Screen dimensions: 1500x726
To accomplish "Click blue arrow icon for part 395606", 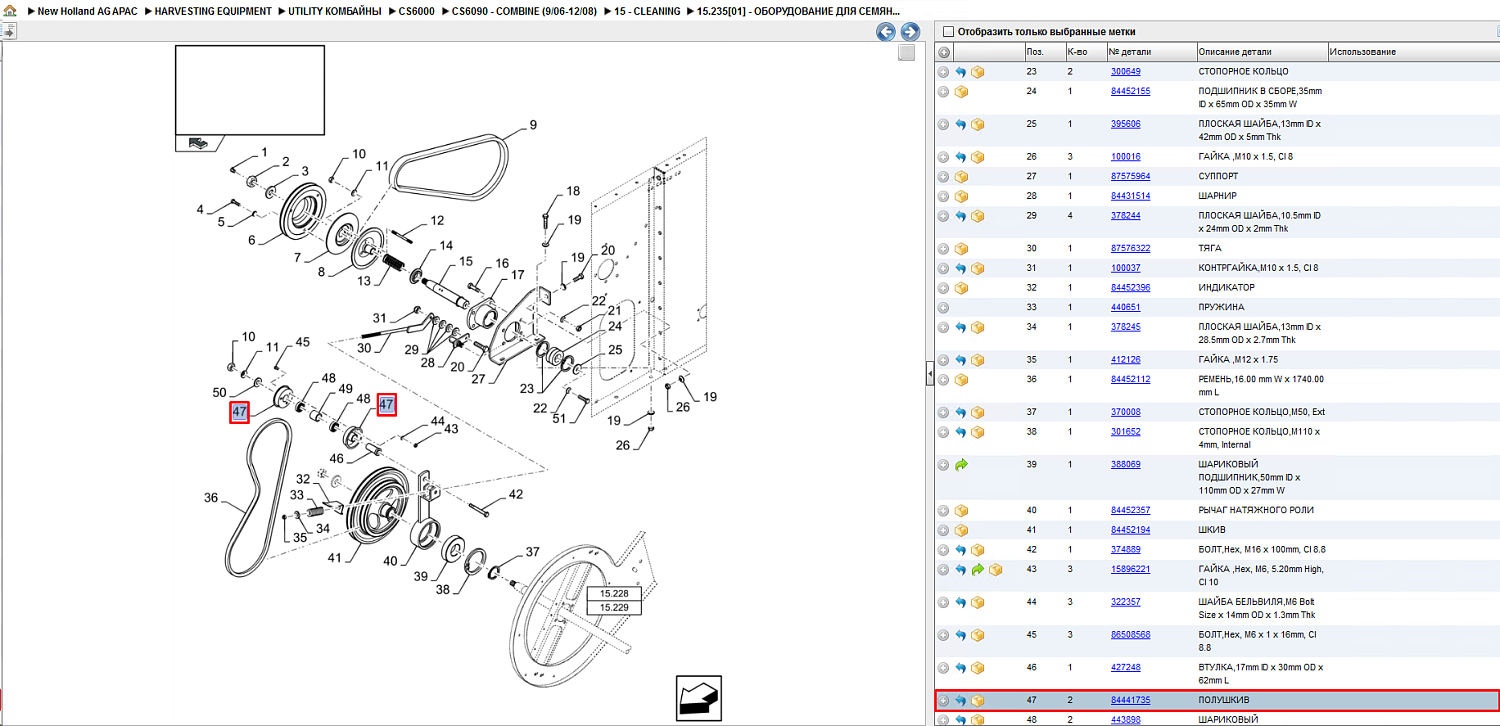I will coord(961,124).
